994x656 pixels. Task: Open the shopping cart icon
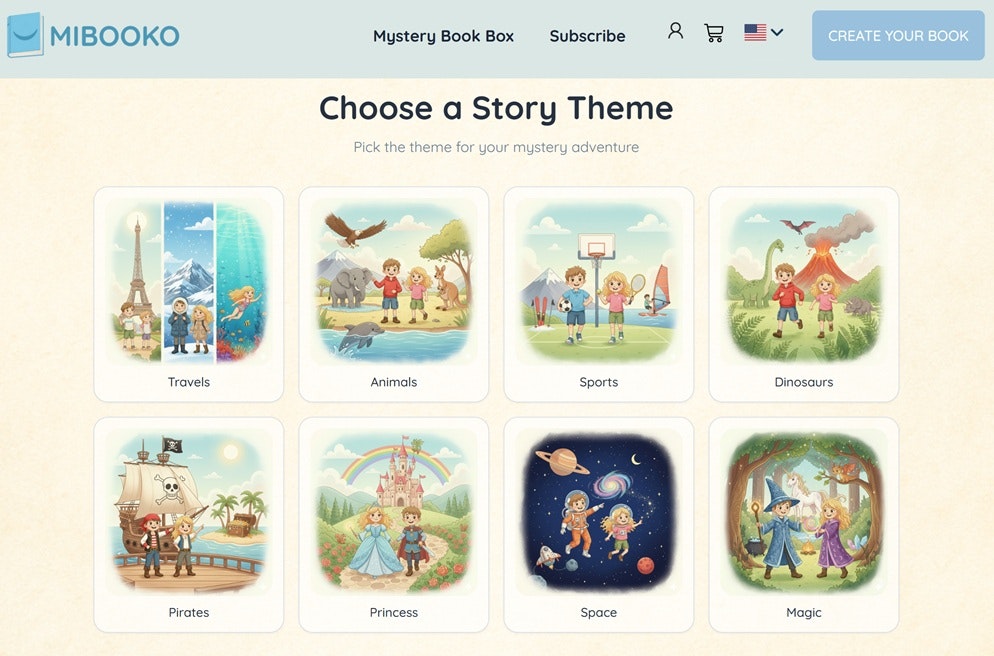pyautogui.click(x=714, y=32)
